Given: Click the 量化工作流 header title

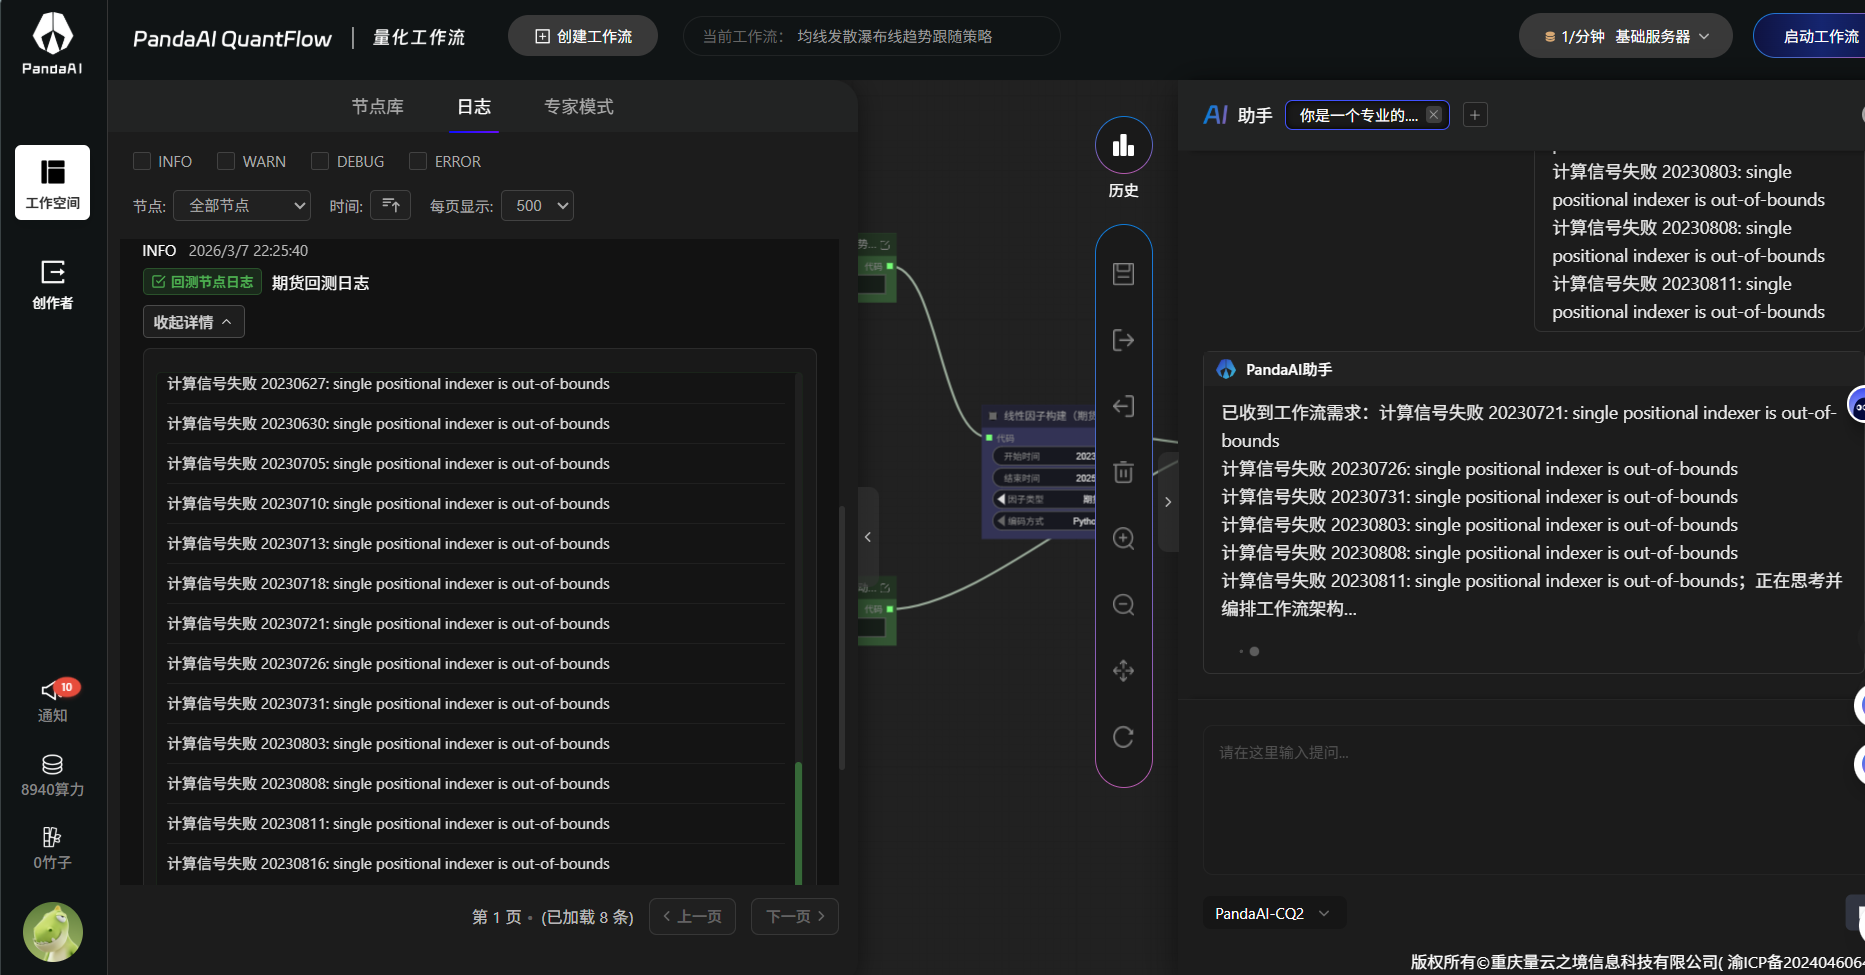Looking at the screenshot, I should [418, 37].
